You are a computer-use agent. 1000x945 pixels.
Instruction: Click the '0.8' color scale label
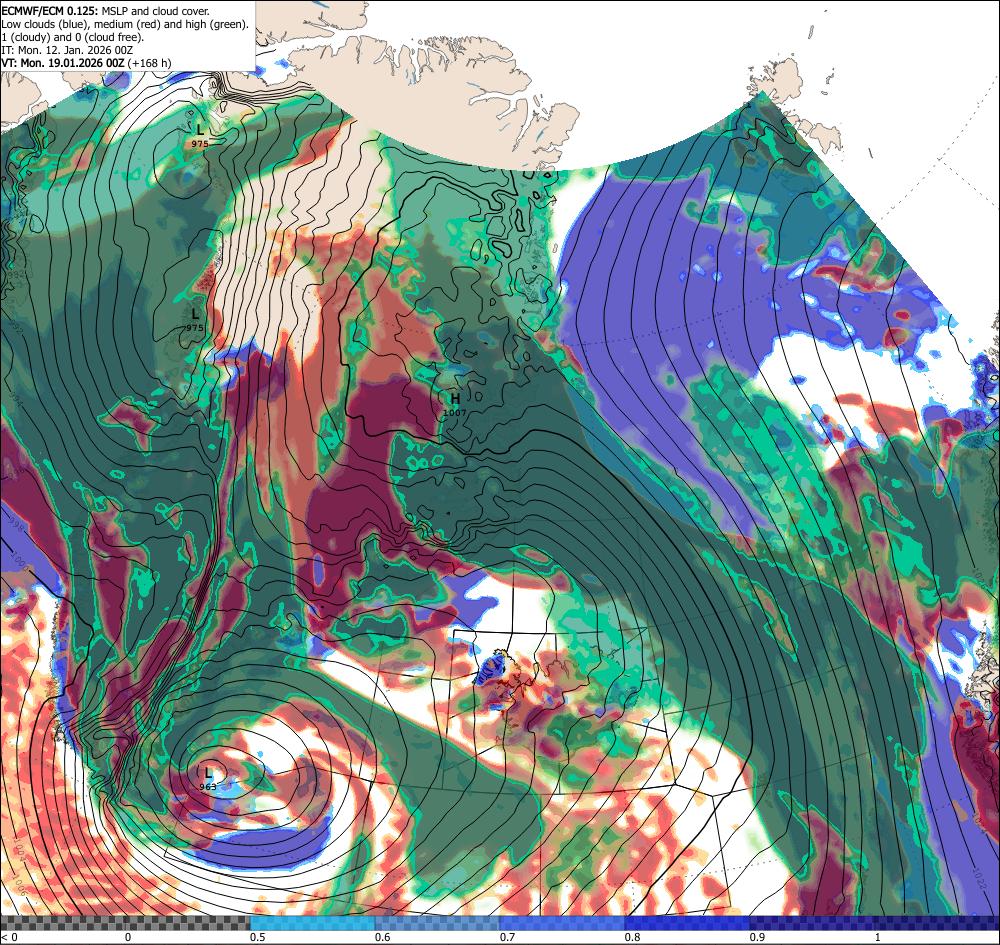coord(633,937)
